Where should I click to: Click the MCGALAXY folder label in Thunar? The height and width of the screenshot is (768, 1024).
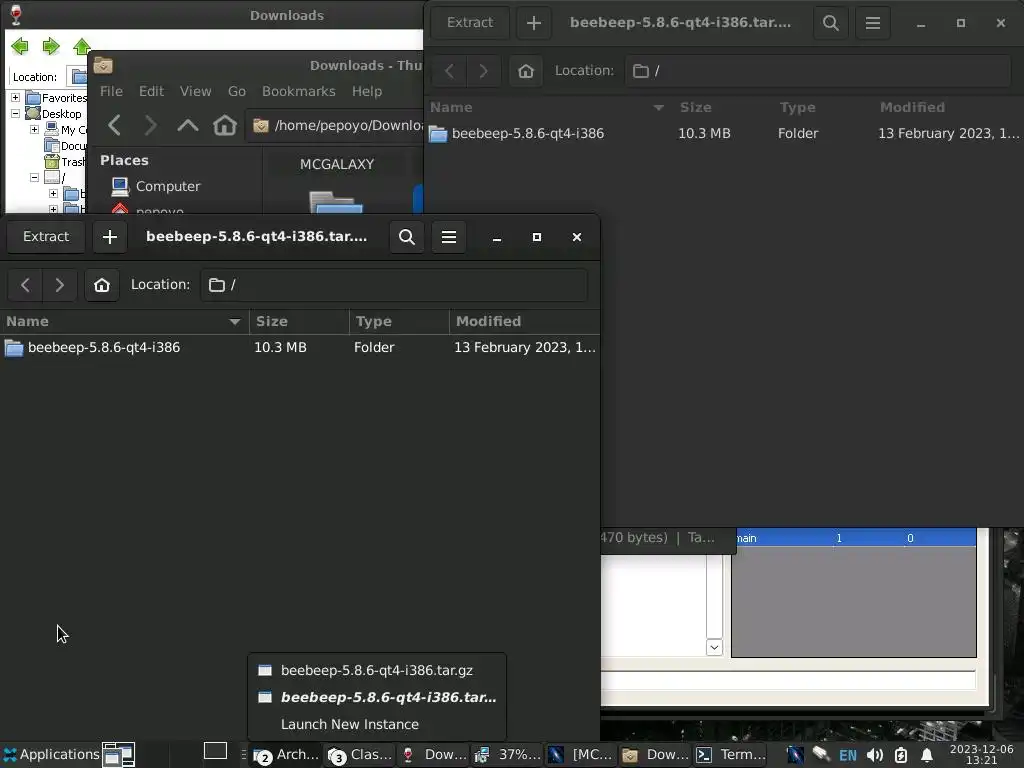[x=336, y=165]
